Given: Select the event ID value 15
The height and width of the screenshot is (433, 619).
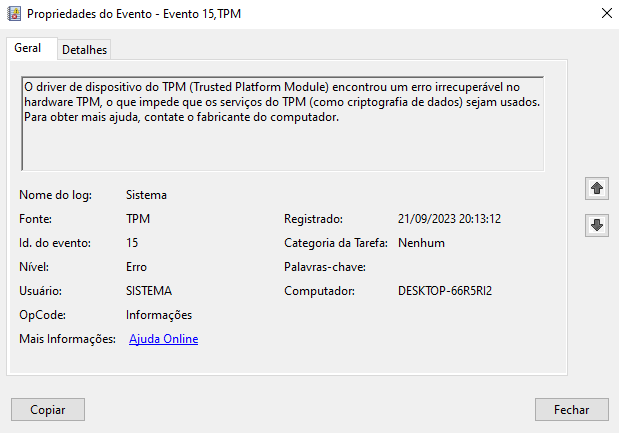Looking at the screenshot, I should (132, 243).
